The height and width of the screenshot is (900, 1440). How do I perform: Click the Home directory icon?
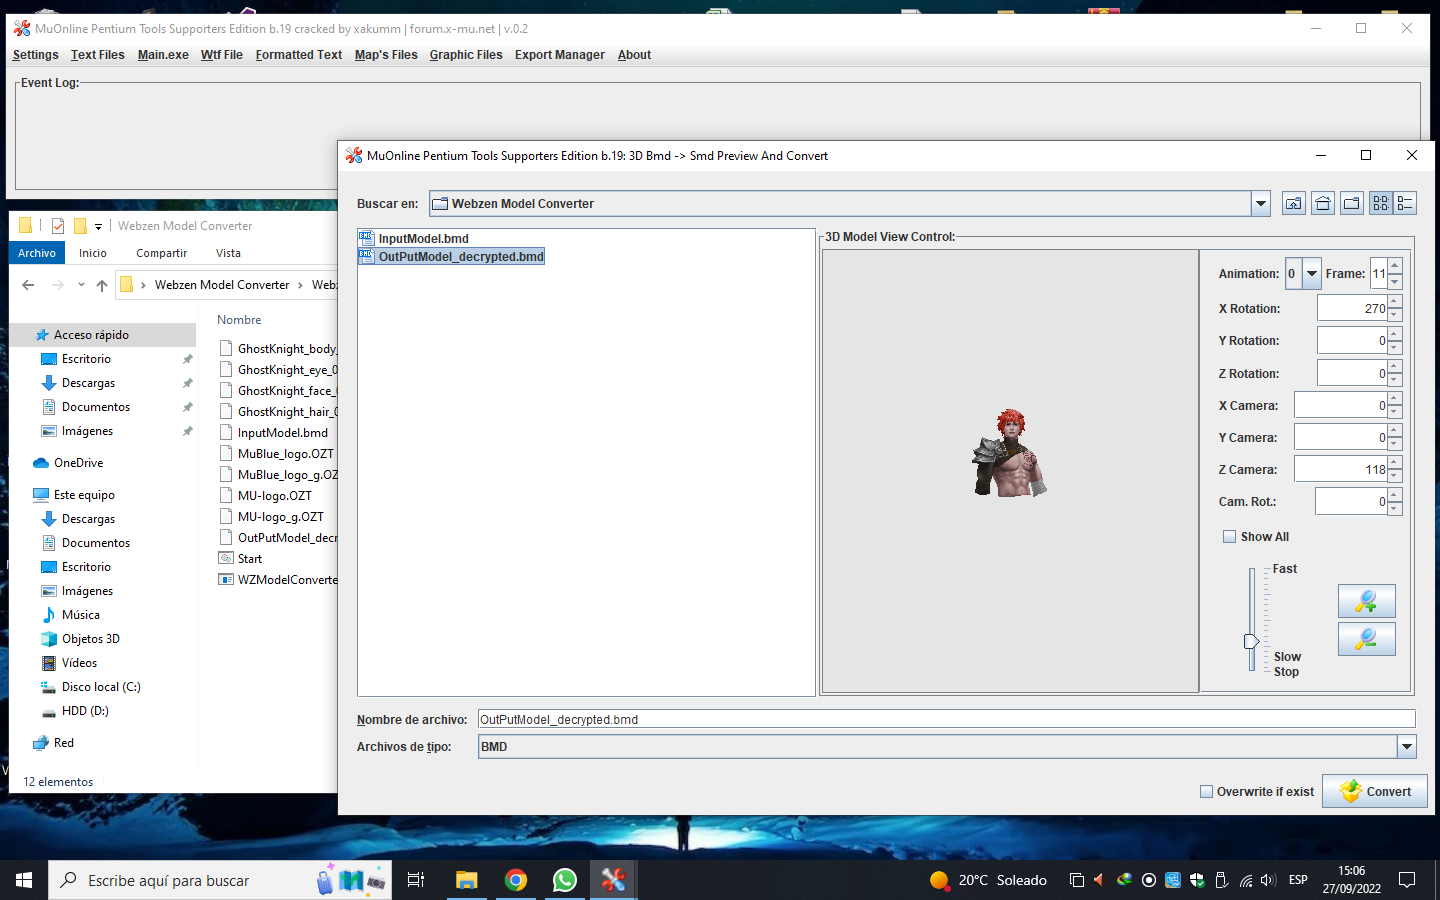pyautogui.click(x=1323, y=203)
